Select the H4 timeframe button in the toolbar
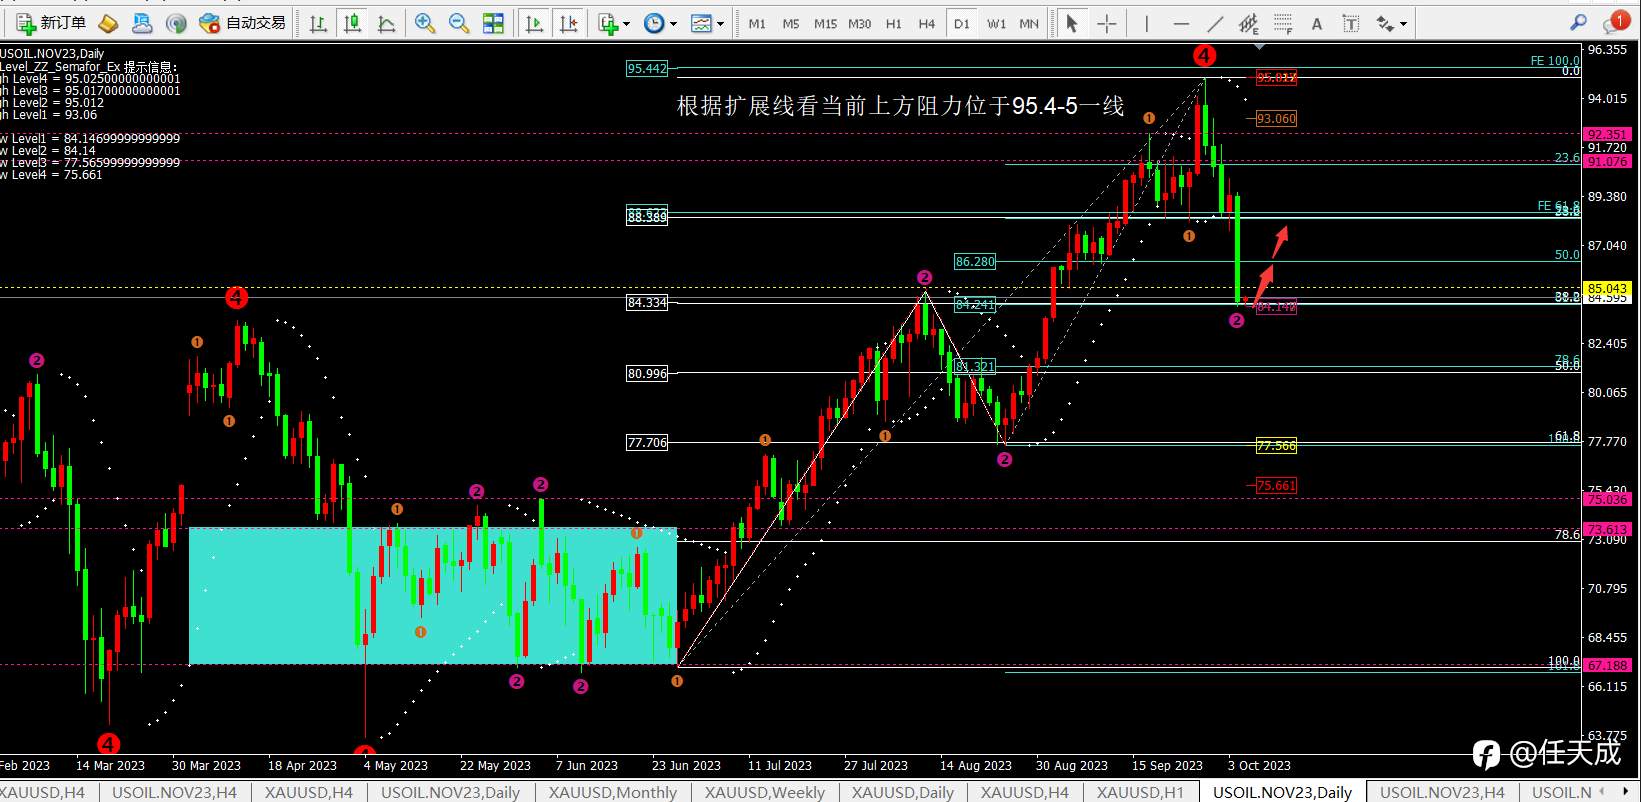The image size is (1641, 802). (927, 23)
